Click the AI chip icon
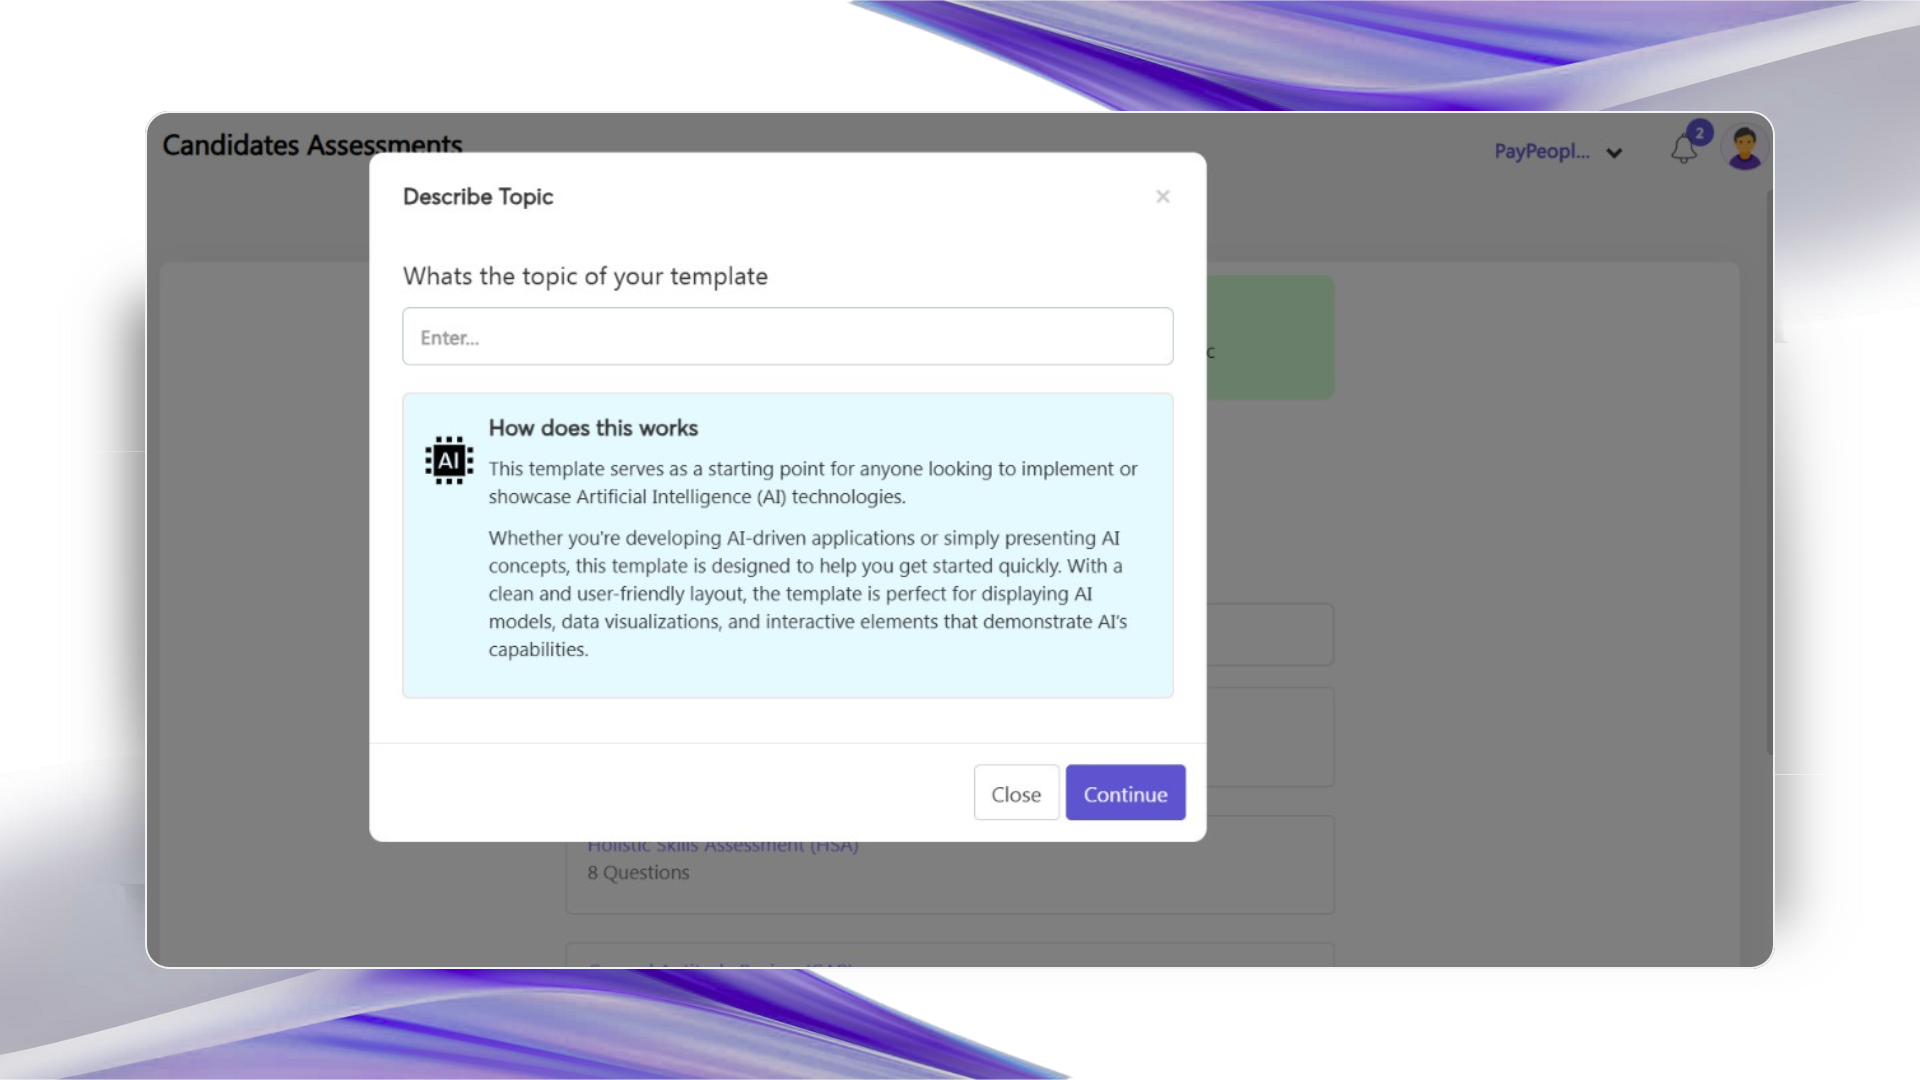The height and width of the screenshot is (1080, 1920). tap(449, 460)
